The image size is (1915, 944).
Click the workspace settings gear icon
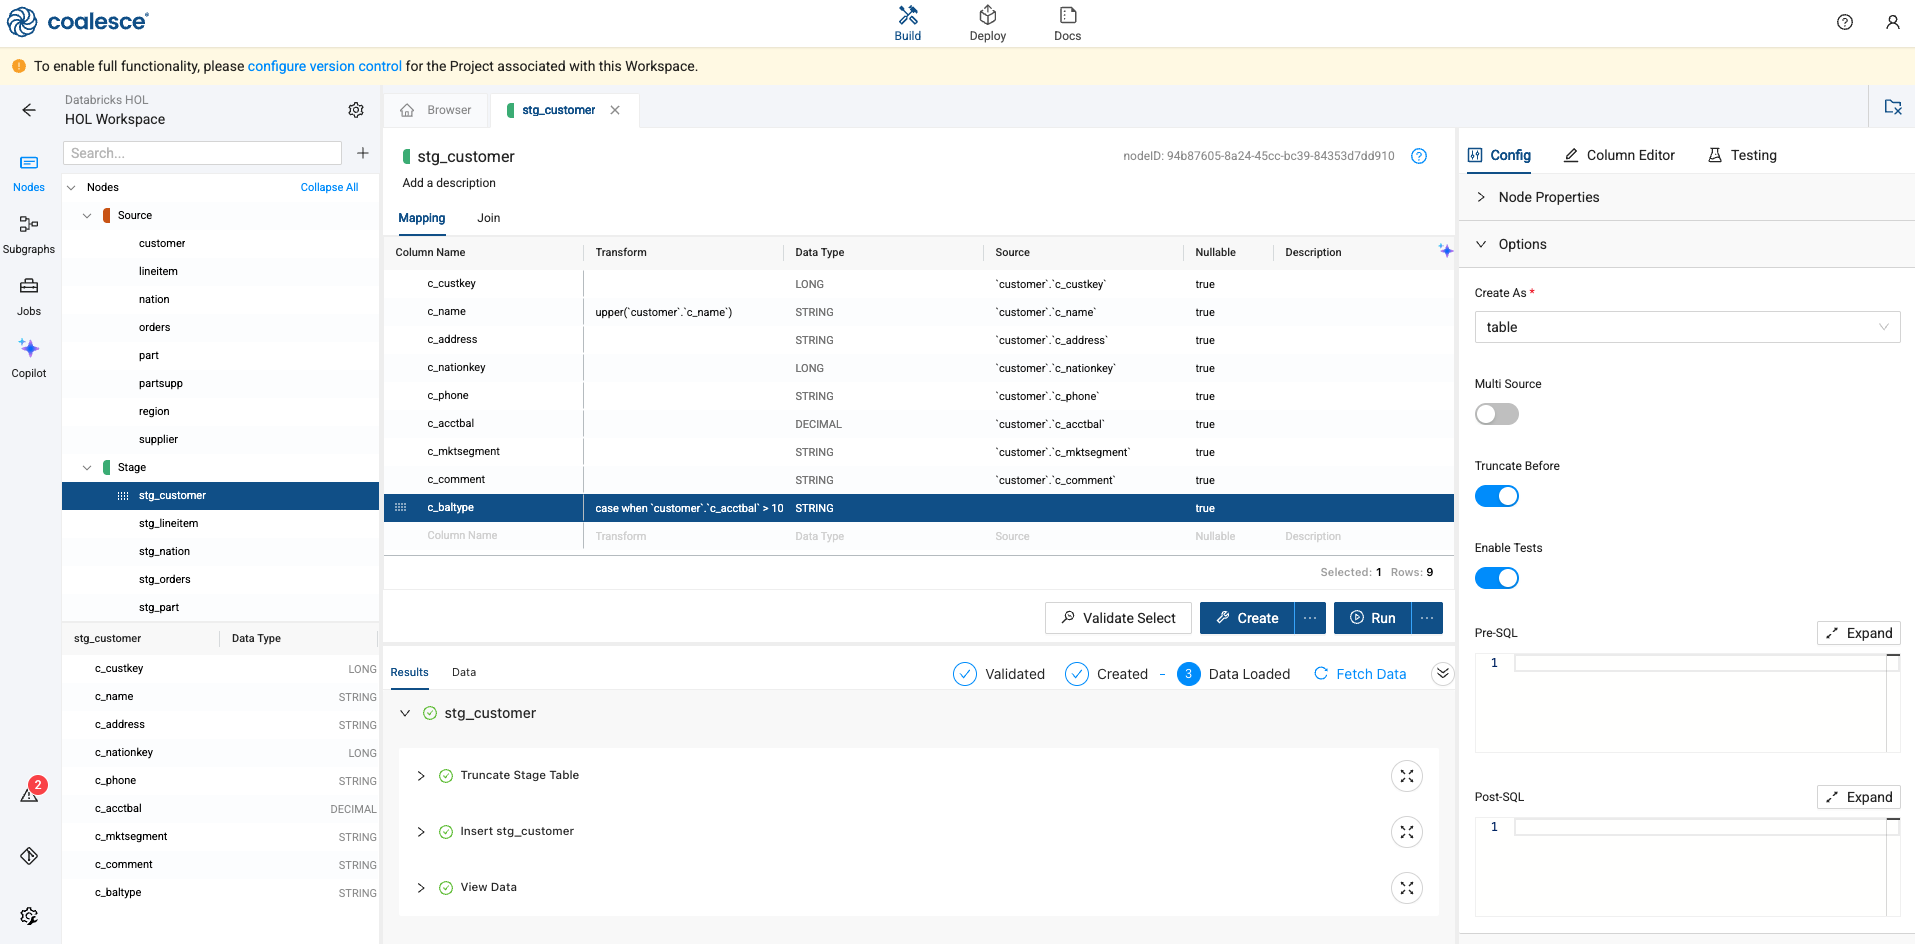tap(356, 110)
